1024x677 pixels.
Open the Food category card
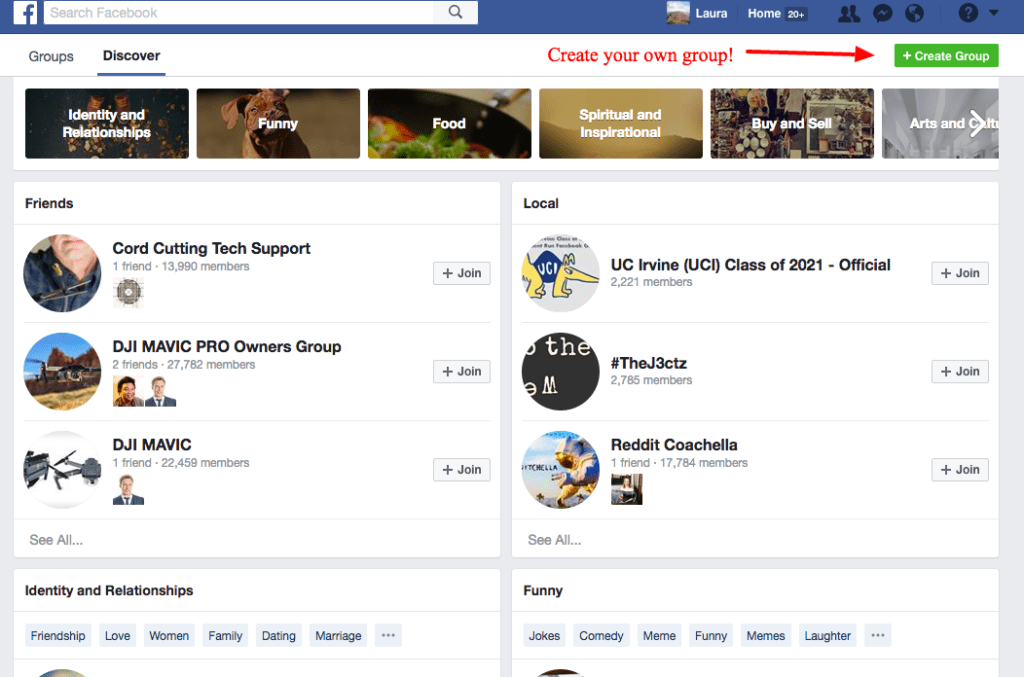449,123
